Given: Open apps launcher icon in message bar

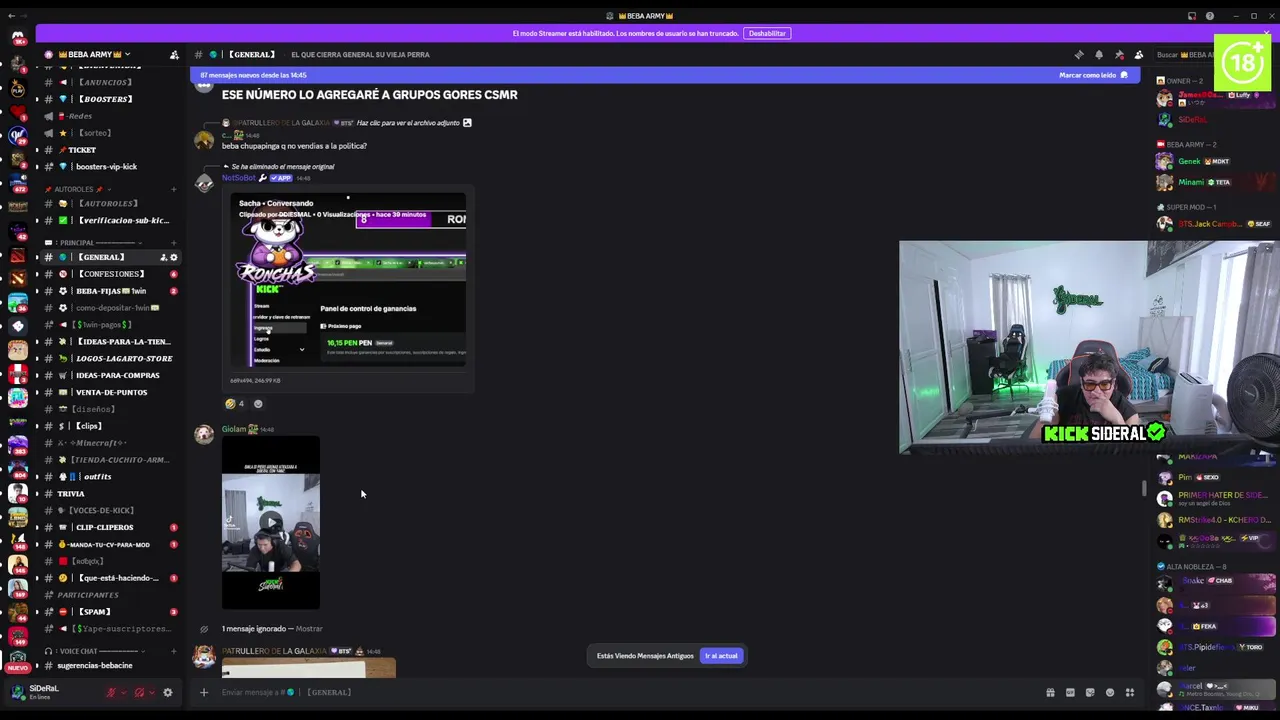Looking at the screenshot, I should pos(1130,692).
